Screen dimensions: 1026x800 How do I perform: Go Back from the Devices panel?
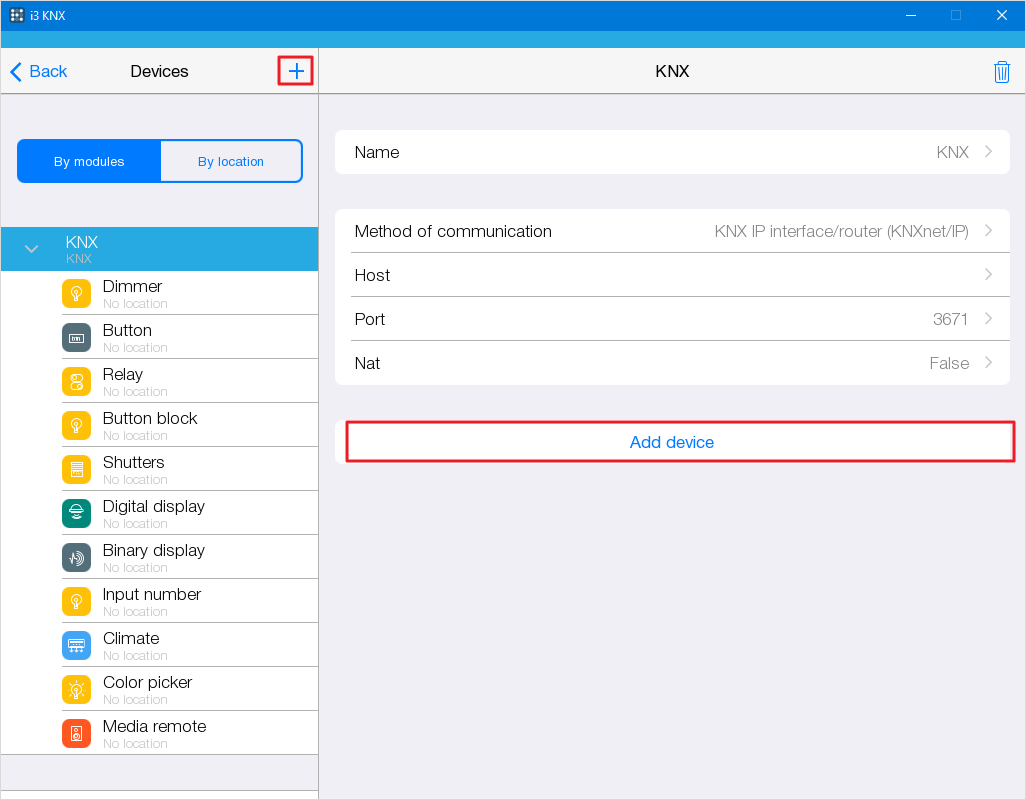click(39, 71)
